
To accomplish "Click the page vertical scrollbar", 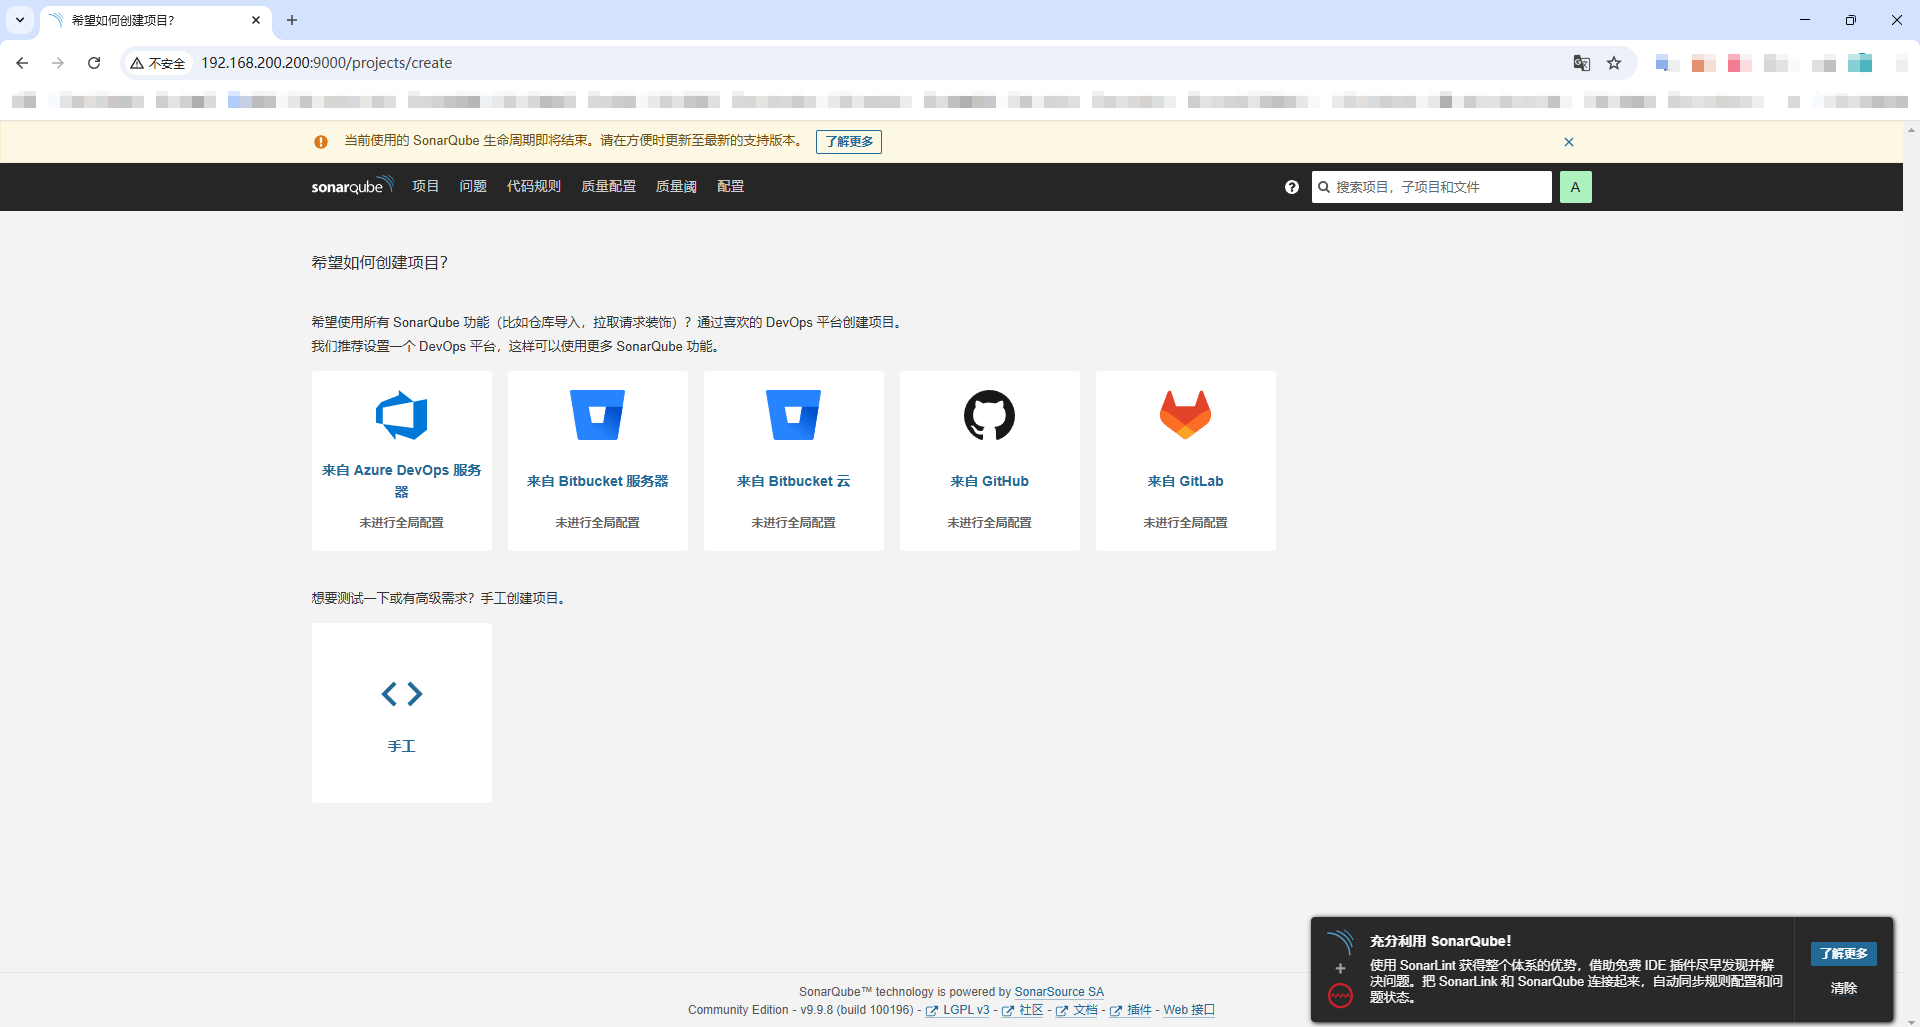I will pos(1911,575).
